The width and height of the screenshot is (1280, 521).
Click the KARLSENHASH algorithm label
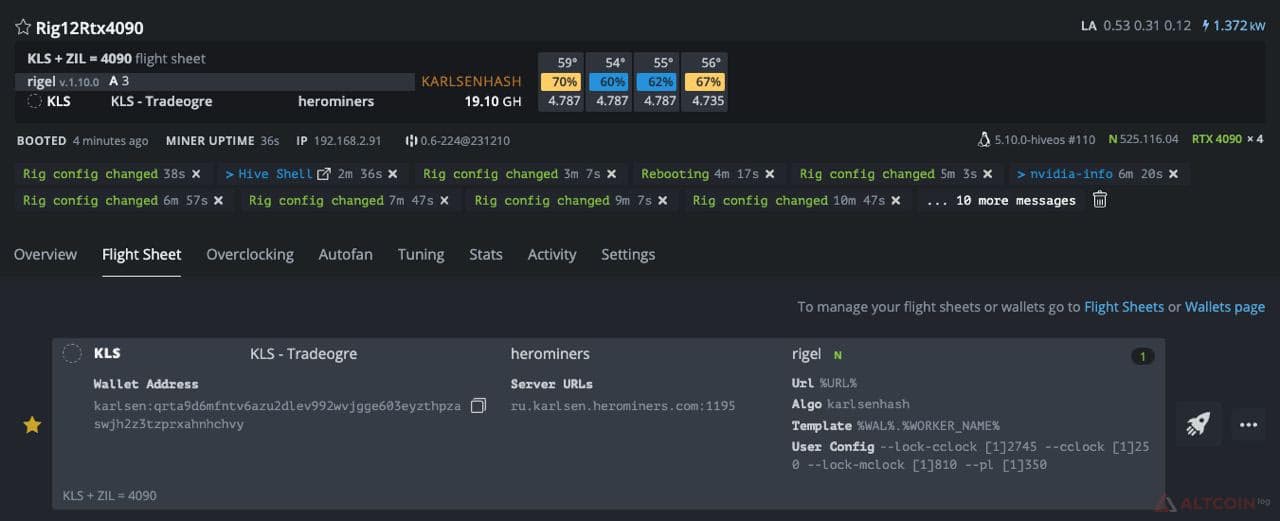(x=472, y=81)
